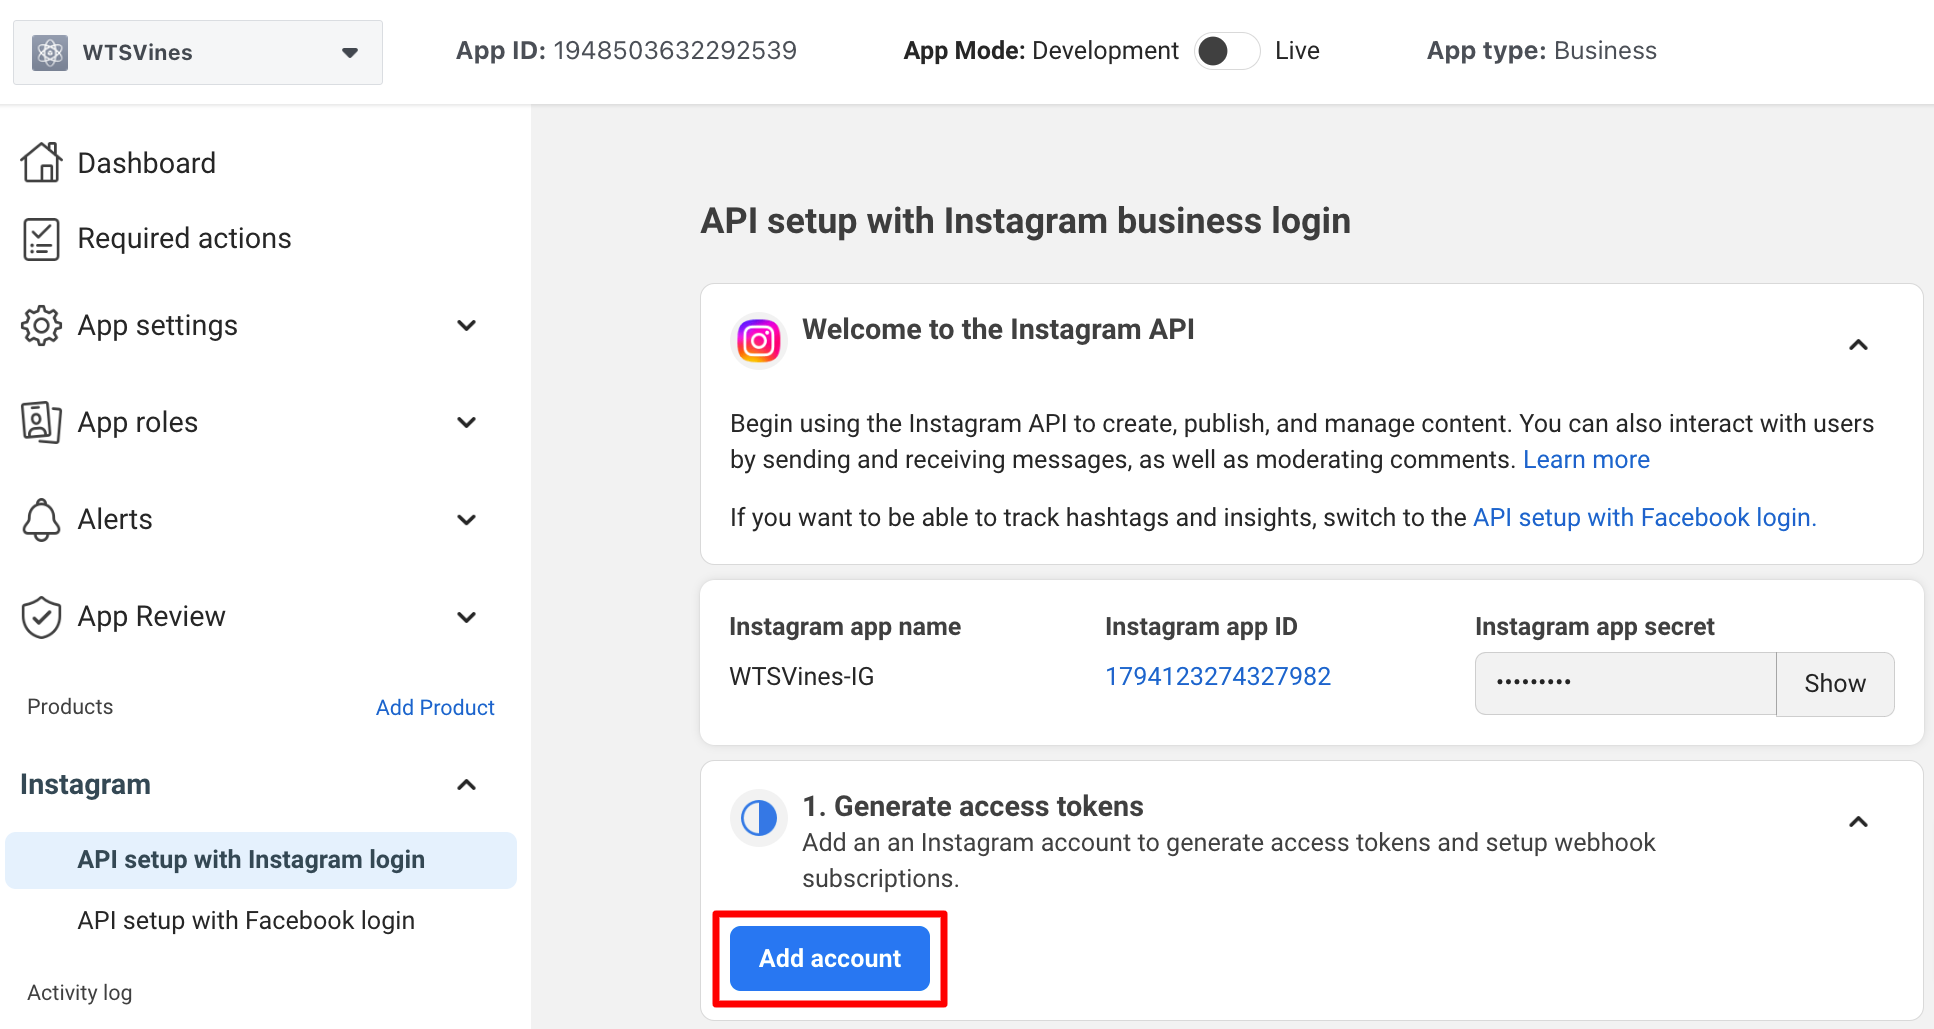Click the Instagram logo icon
The height and width of the screenshot is (1029, 1934).
tap(759, 341)
